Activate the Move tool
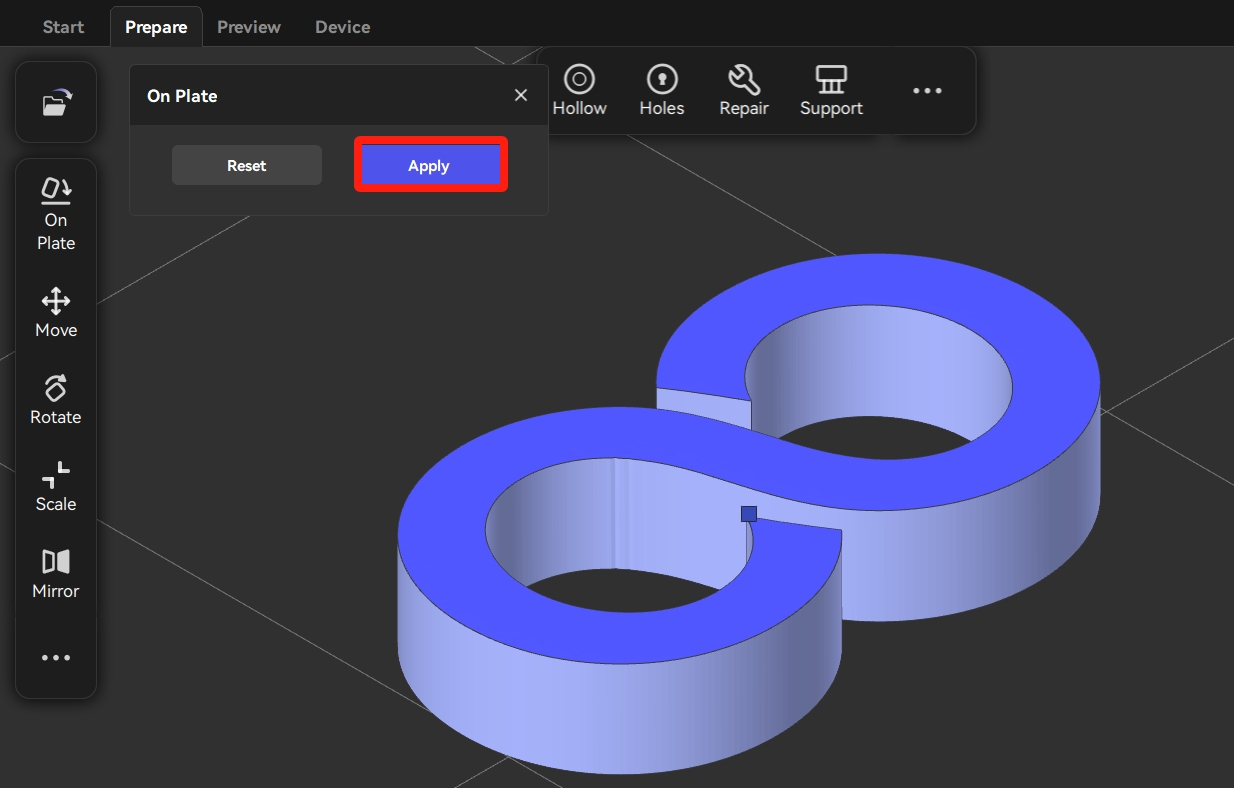Image resolution: width=1234 pixels, height=788 pixels. (x=56, y=313)
